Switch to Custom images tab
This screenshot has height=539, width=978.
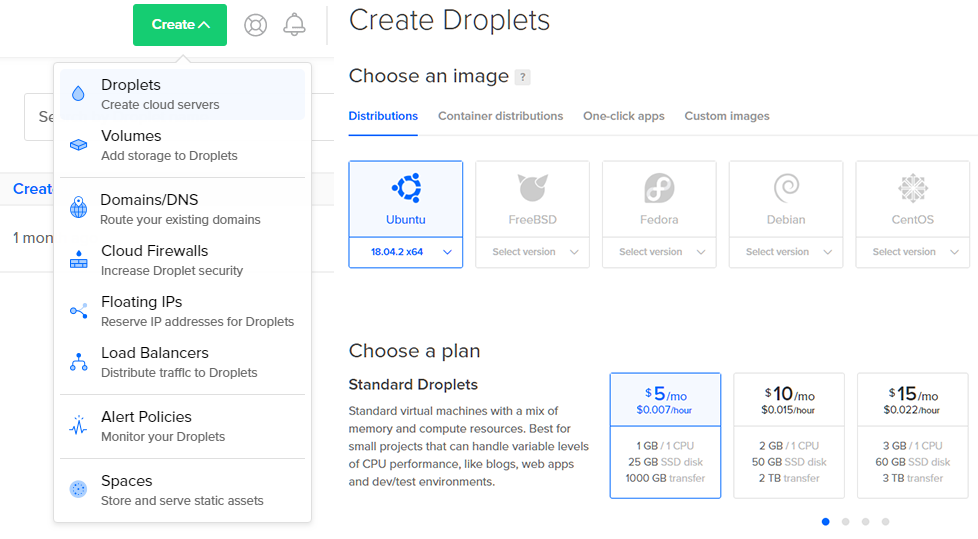click(x=727, y=116)
